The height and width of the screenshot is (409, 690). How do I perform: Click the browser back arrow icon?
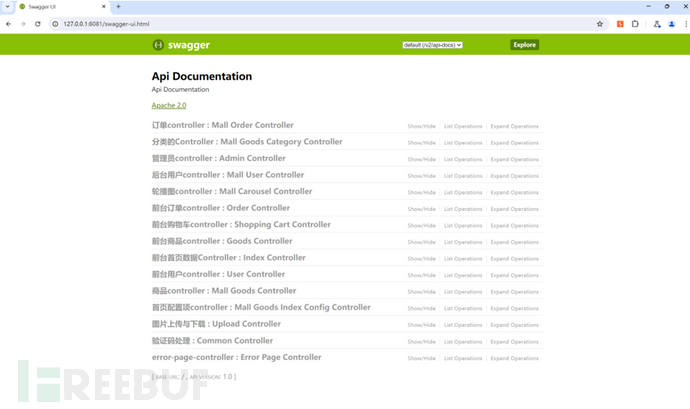pyautogui.click(x=9, y=23)
